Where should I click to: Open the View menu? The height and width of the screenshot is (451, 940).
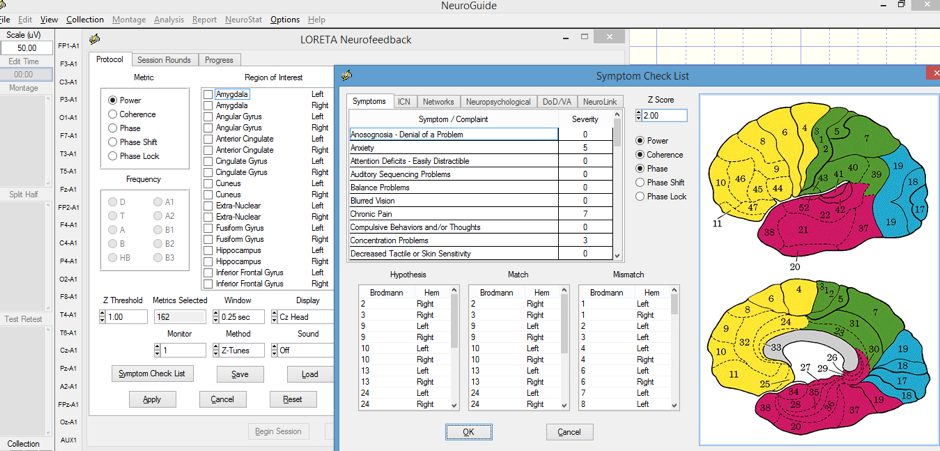click(49, 20)
